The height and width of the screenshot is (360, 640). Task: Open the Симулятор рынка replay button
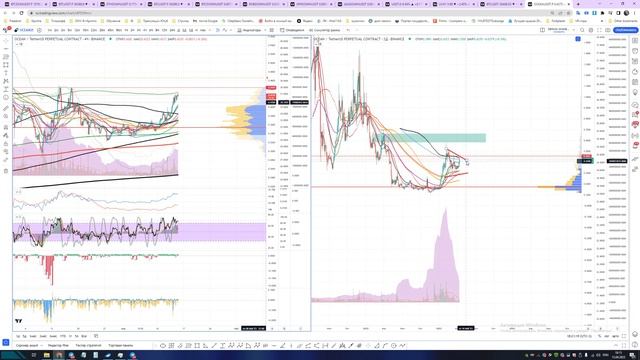pyautogui.click(x=324, y=30)
